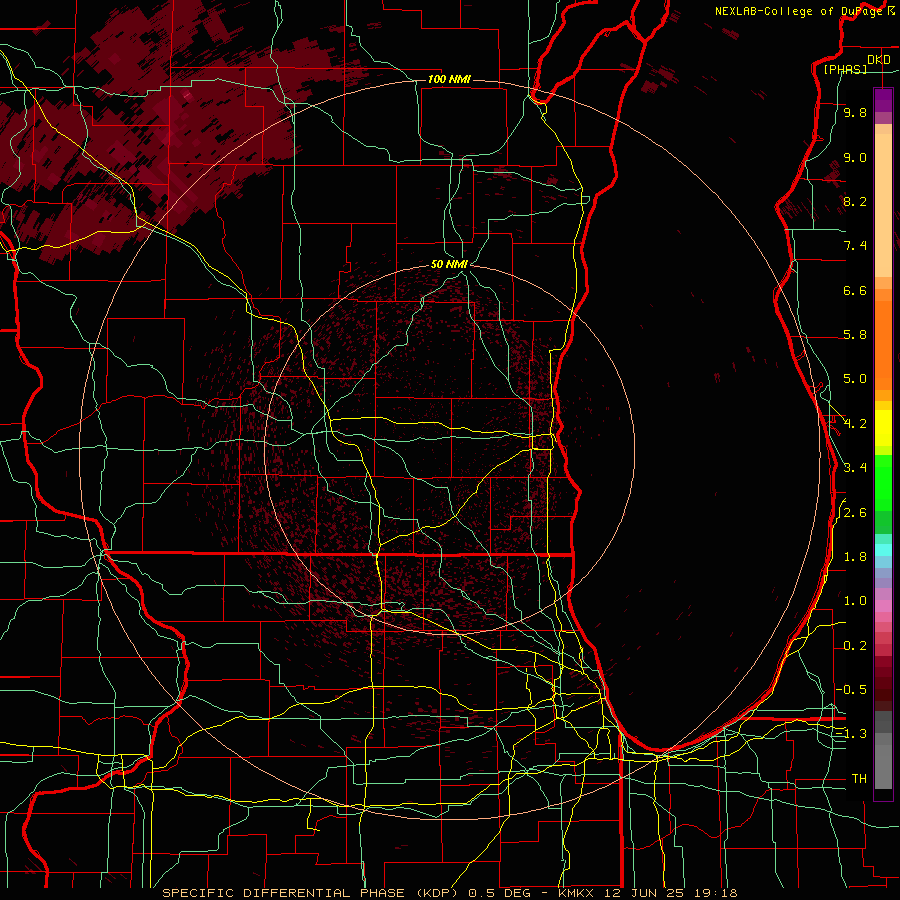Click the 7.4 scale value
900x900 pixels.
pos(855,246)
